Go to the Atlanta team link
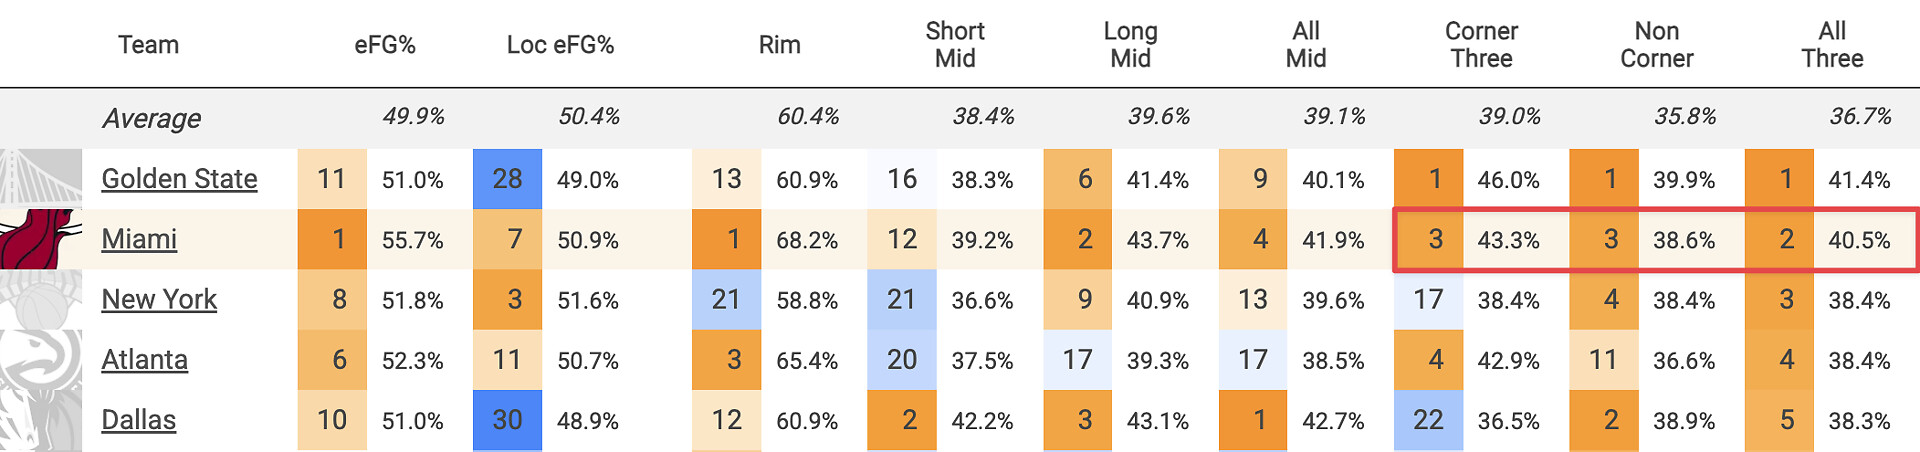 [144, 359]
